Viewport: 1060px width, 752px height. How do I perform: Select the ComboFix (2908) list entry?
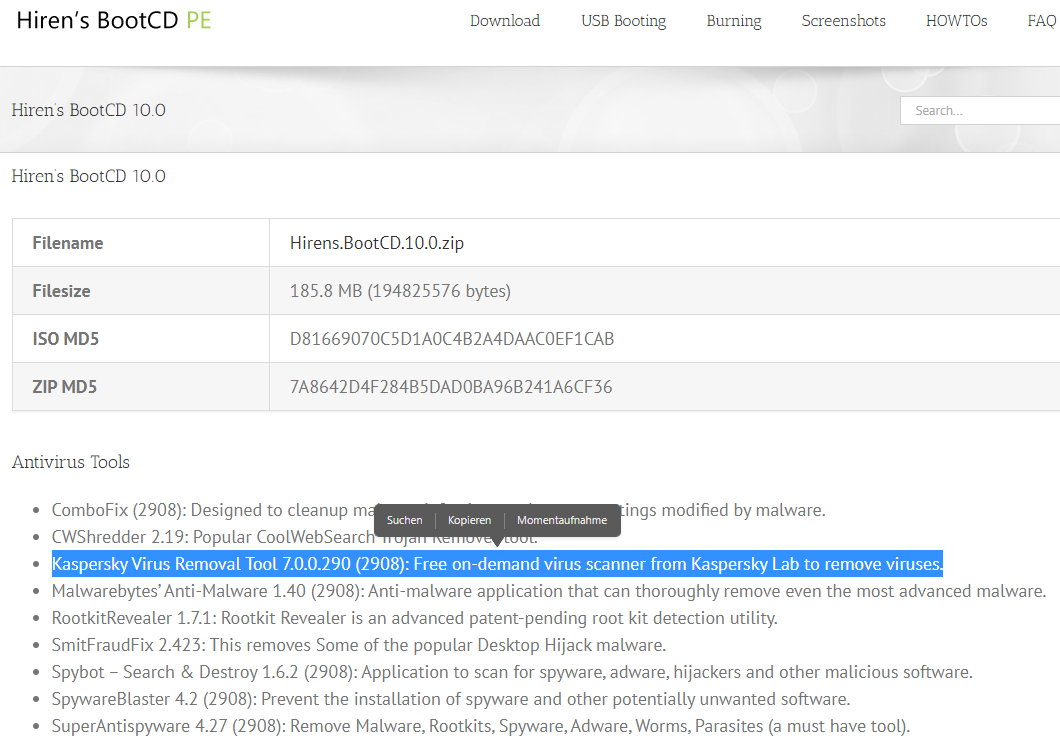point(438,510)
